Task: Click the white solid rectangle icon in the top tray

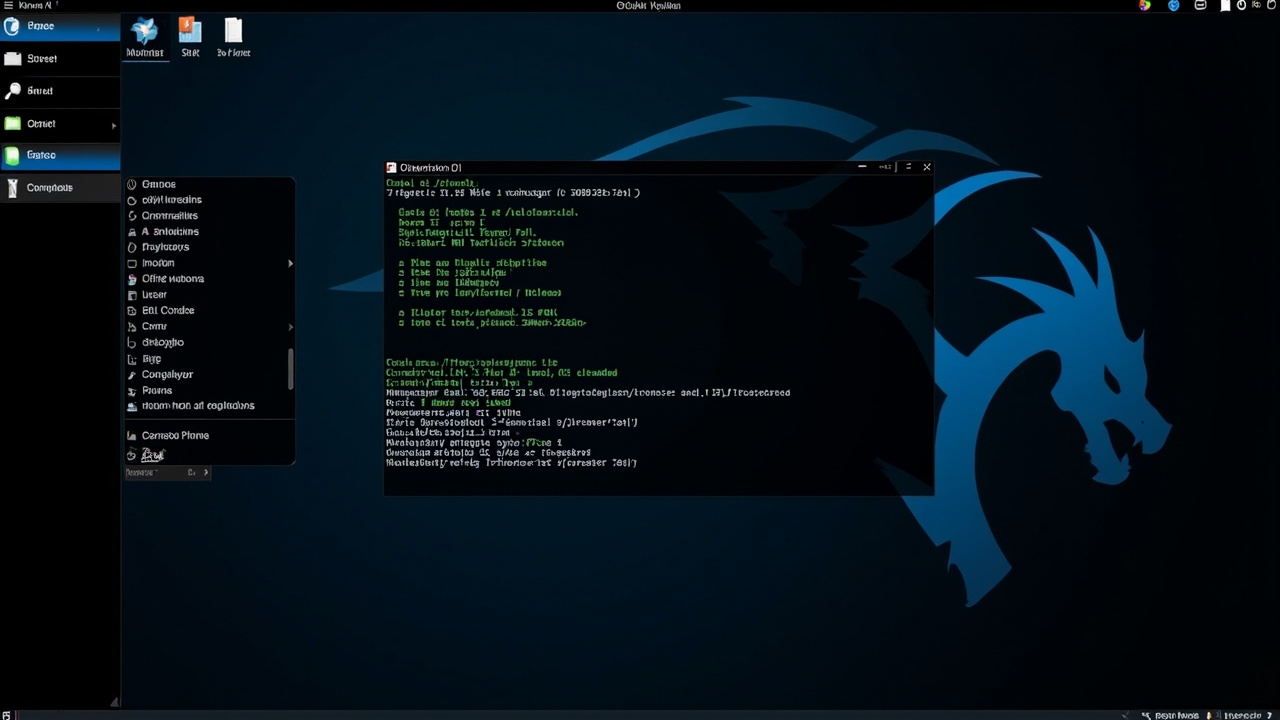Action: [1224, 5]
